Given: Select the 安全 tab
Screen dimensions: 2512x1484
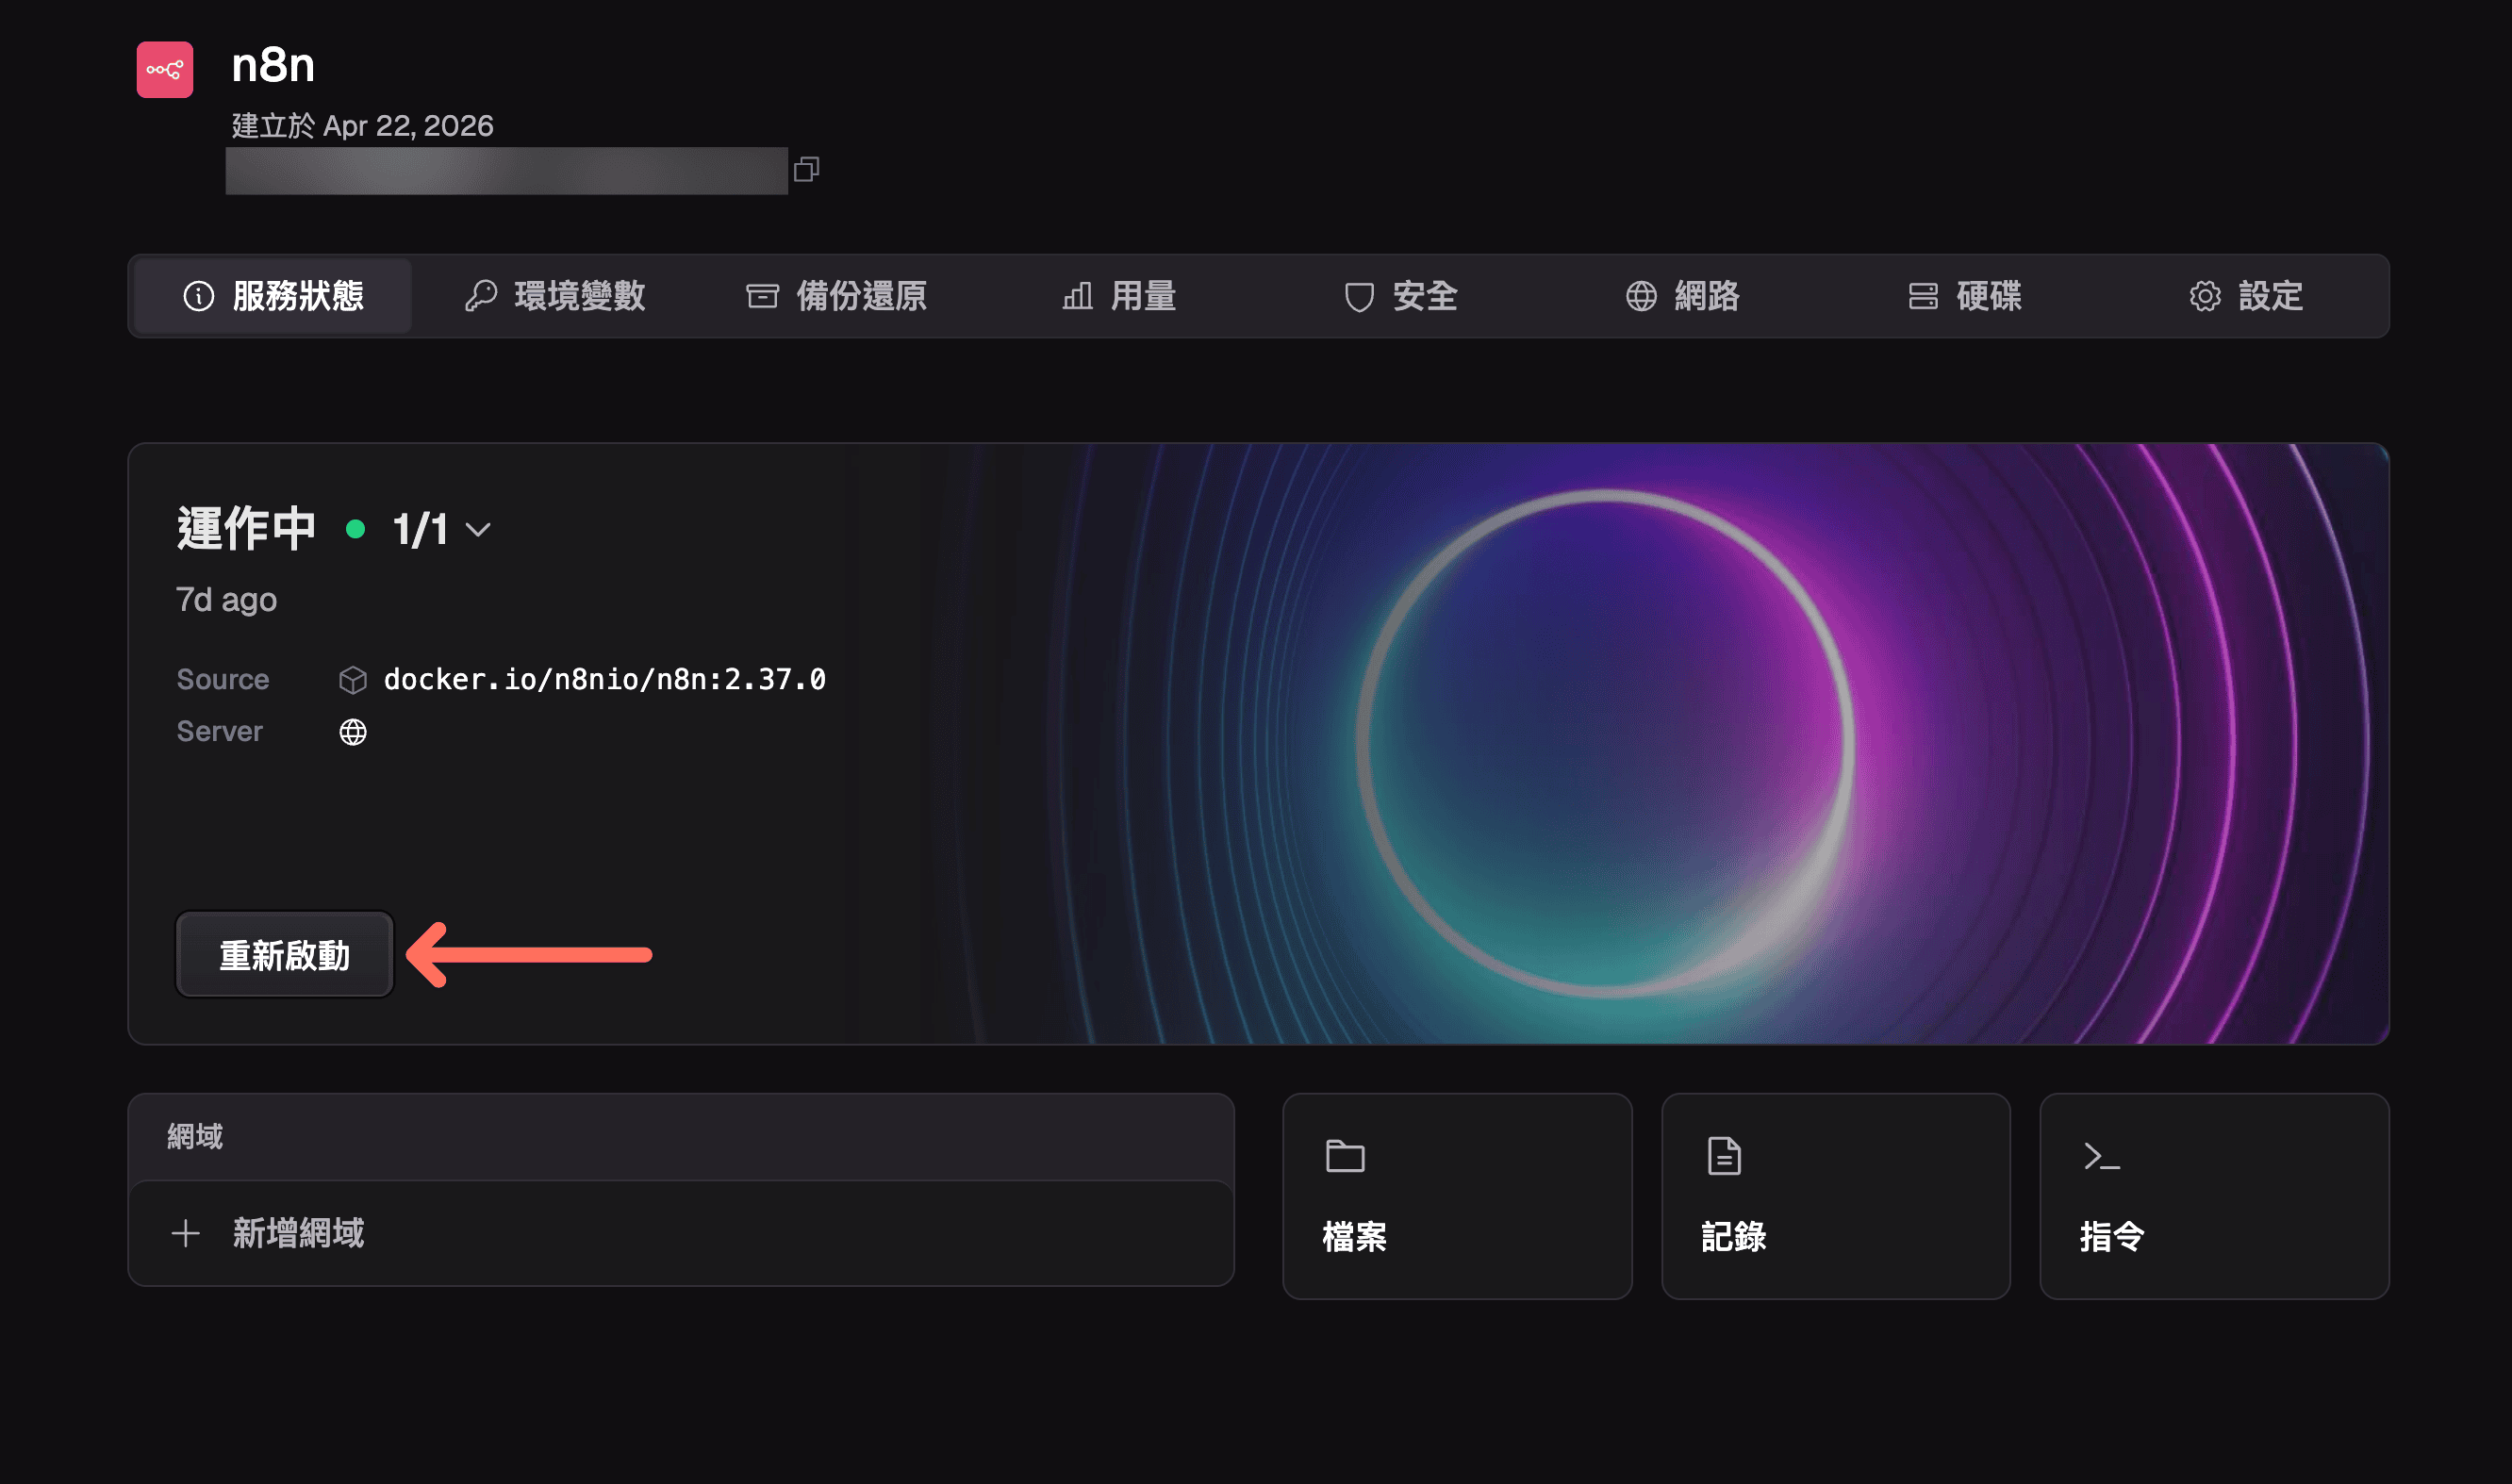Looking at the screenshot, I should tap(1401, 296).
